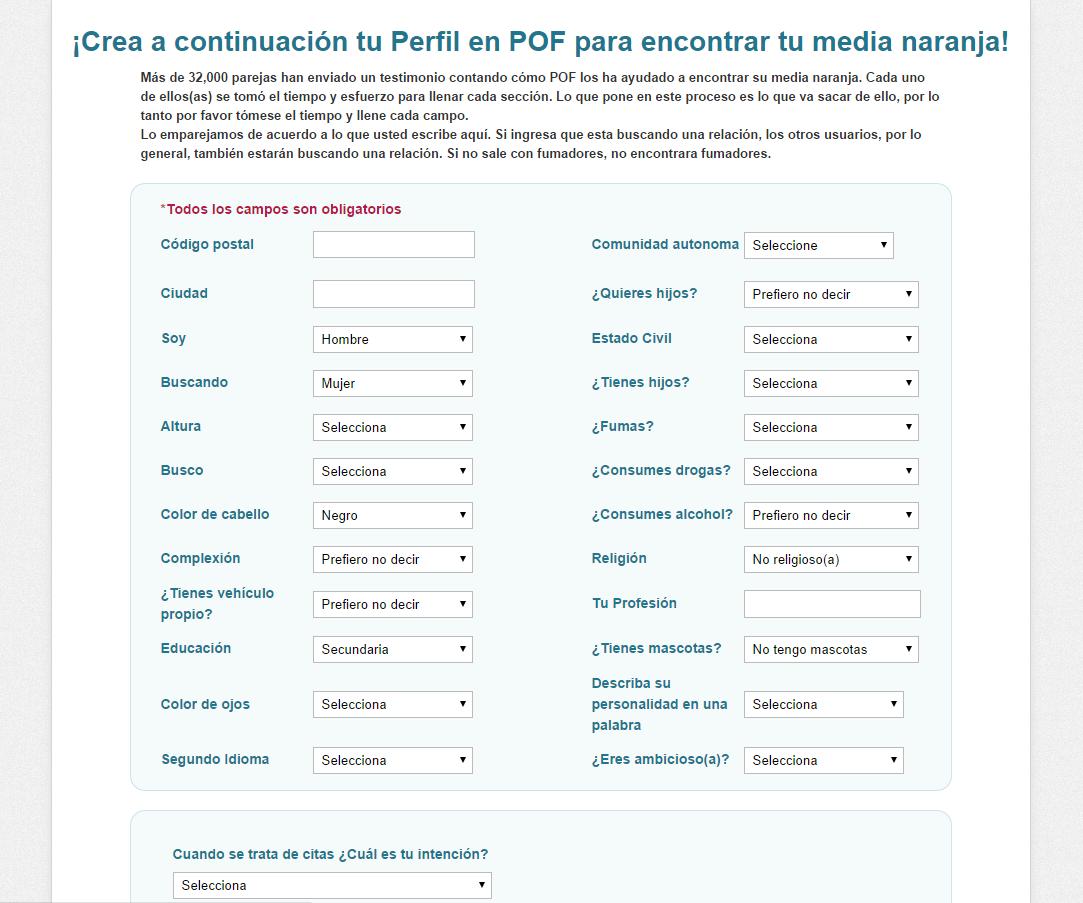Open the dating intention Selecciona dropdown
This screenshot has height=903, width=1083.
pos(332,885)
